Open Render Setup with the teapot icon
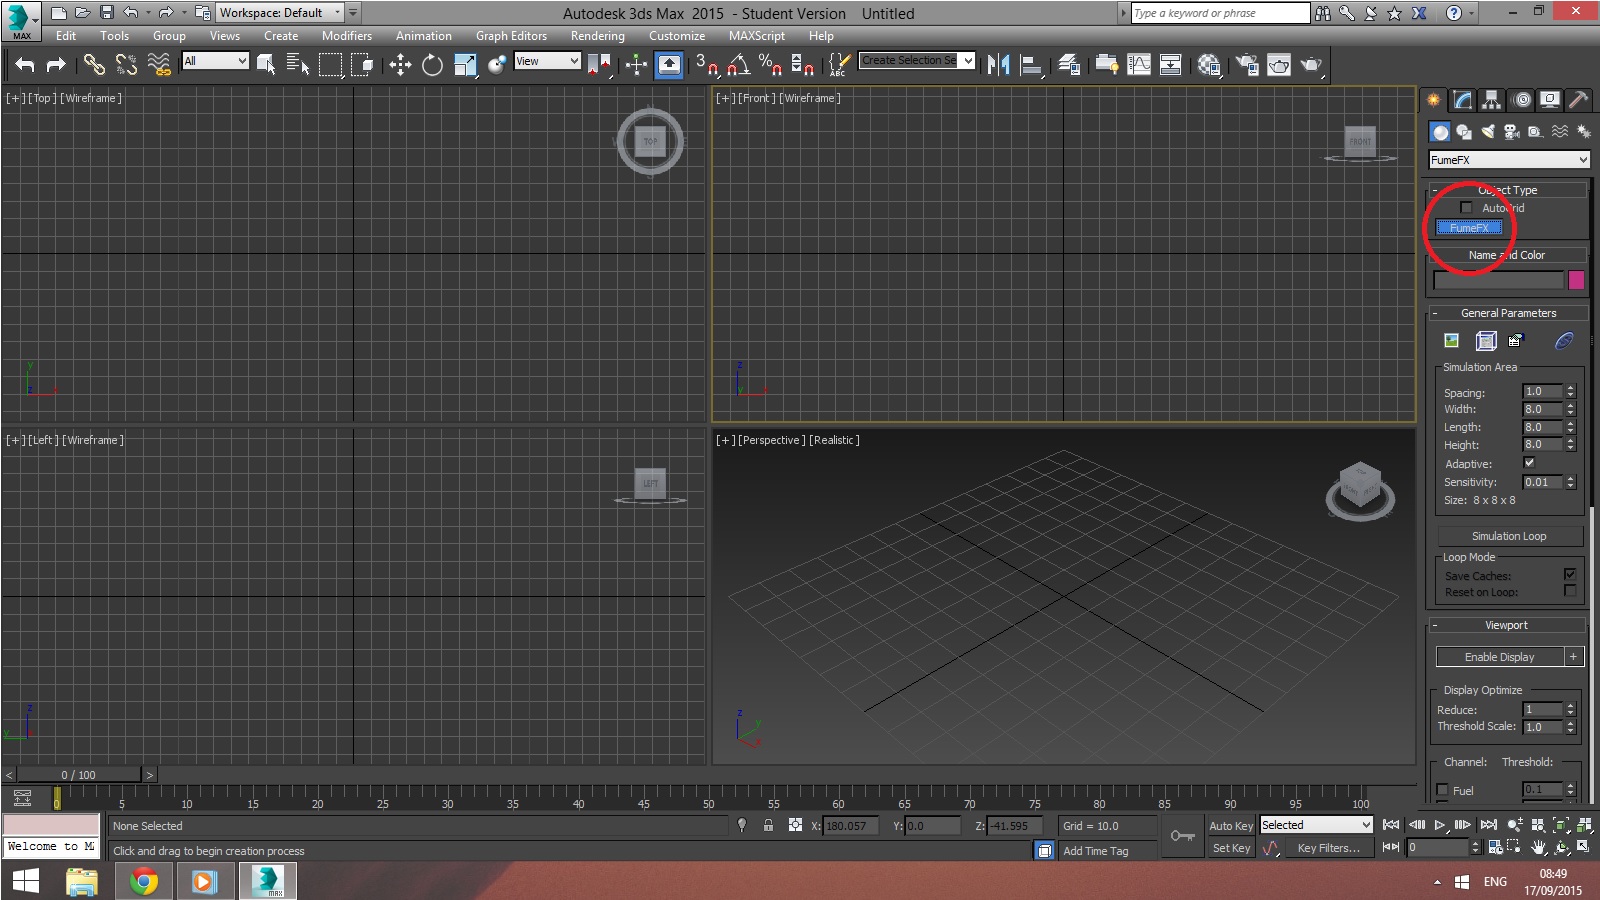This screenshot has width=1600, height=900. [x=1247, y=65]
